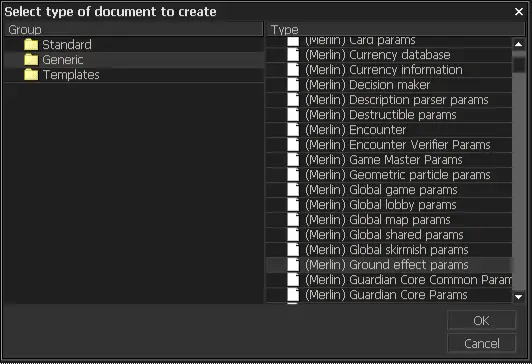This screenshot has height=364, width=532.
Task: Click document icon beside Global map params
Action: pyautogui.click(x=293, y=220)
